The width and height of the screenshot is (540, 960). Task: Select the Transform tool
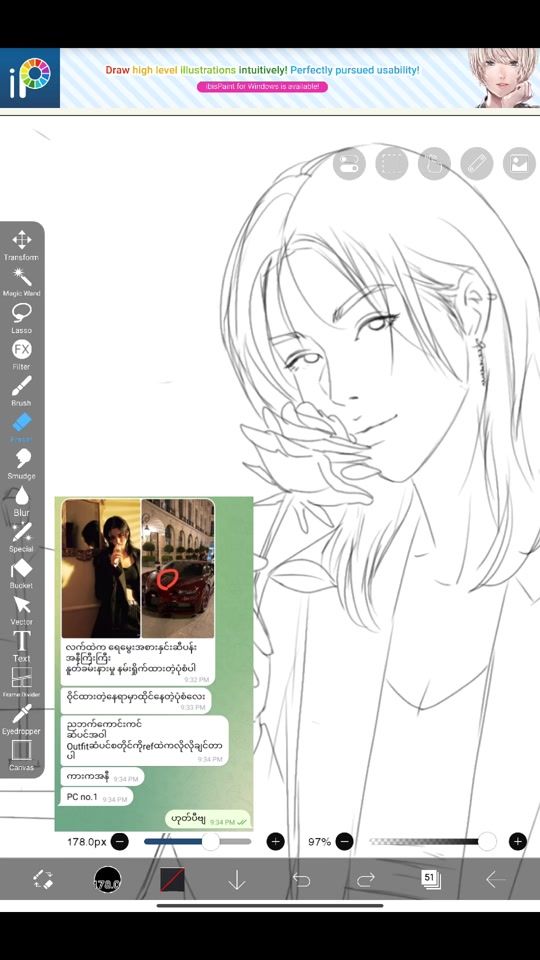click(21, 245)
